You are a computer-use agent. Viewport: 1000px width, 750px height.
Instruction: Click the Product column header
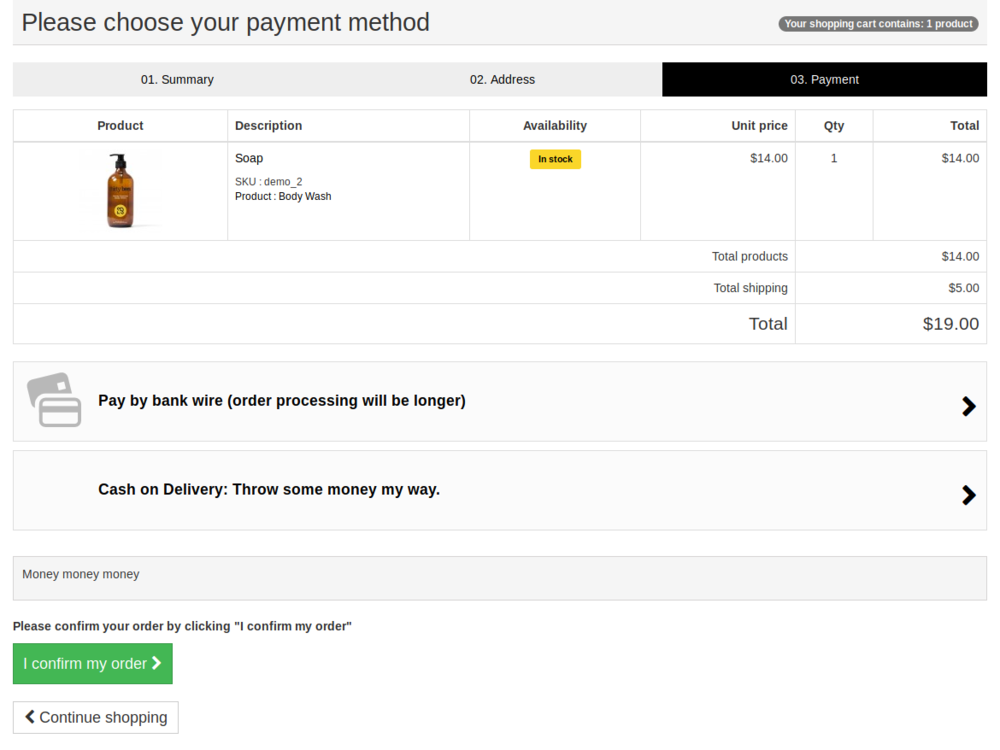[120, 126]
